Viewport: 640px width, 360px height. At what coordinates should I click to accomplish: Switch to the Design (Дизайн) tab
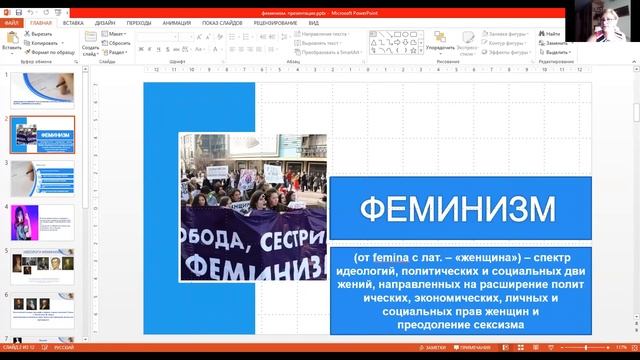point(105,23)
